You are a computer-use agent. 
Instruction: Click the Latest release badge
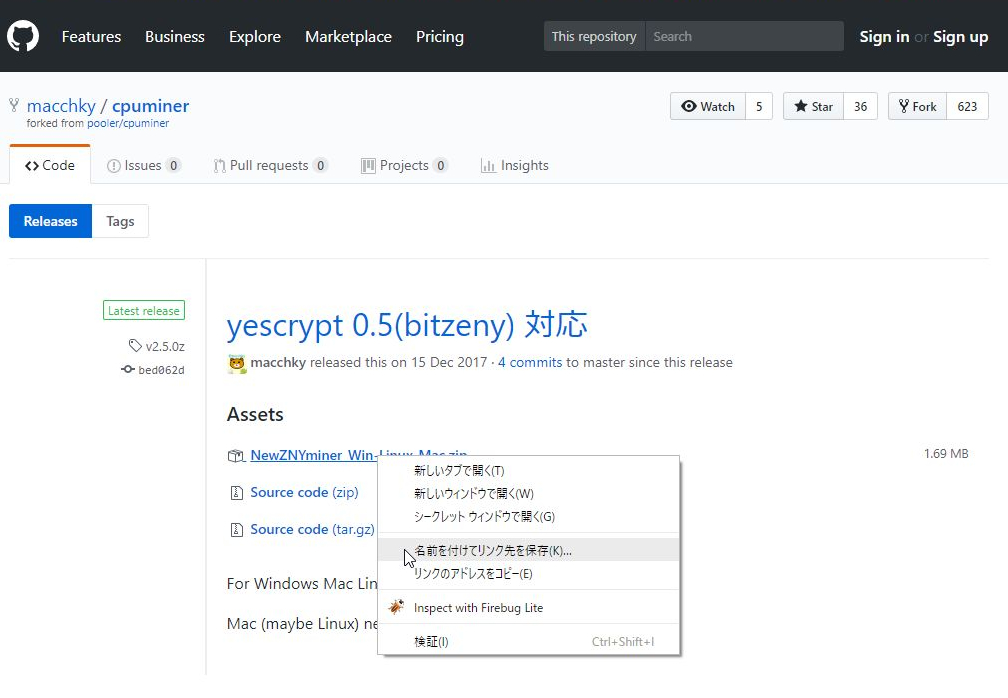pyautogui.click(x=144, y=310)
